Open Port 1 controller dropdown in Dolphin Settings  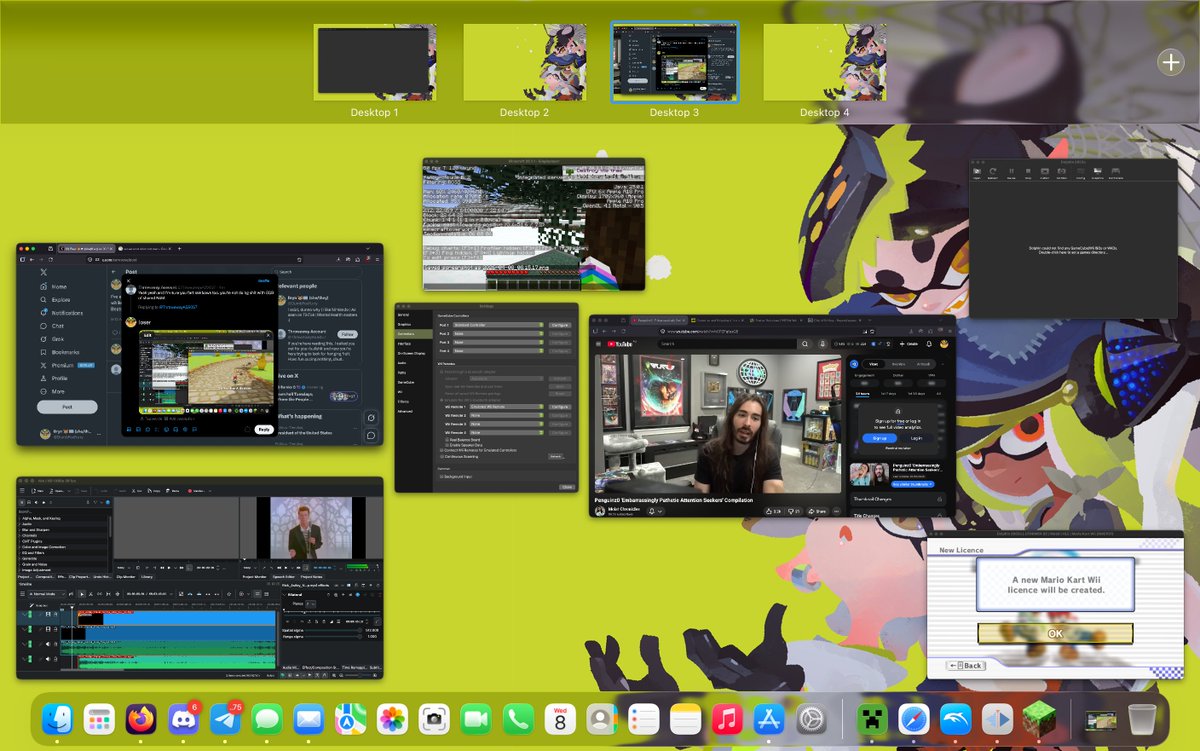tap(498, 325)
